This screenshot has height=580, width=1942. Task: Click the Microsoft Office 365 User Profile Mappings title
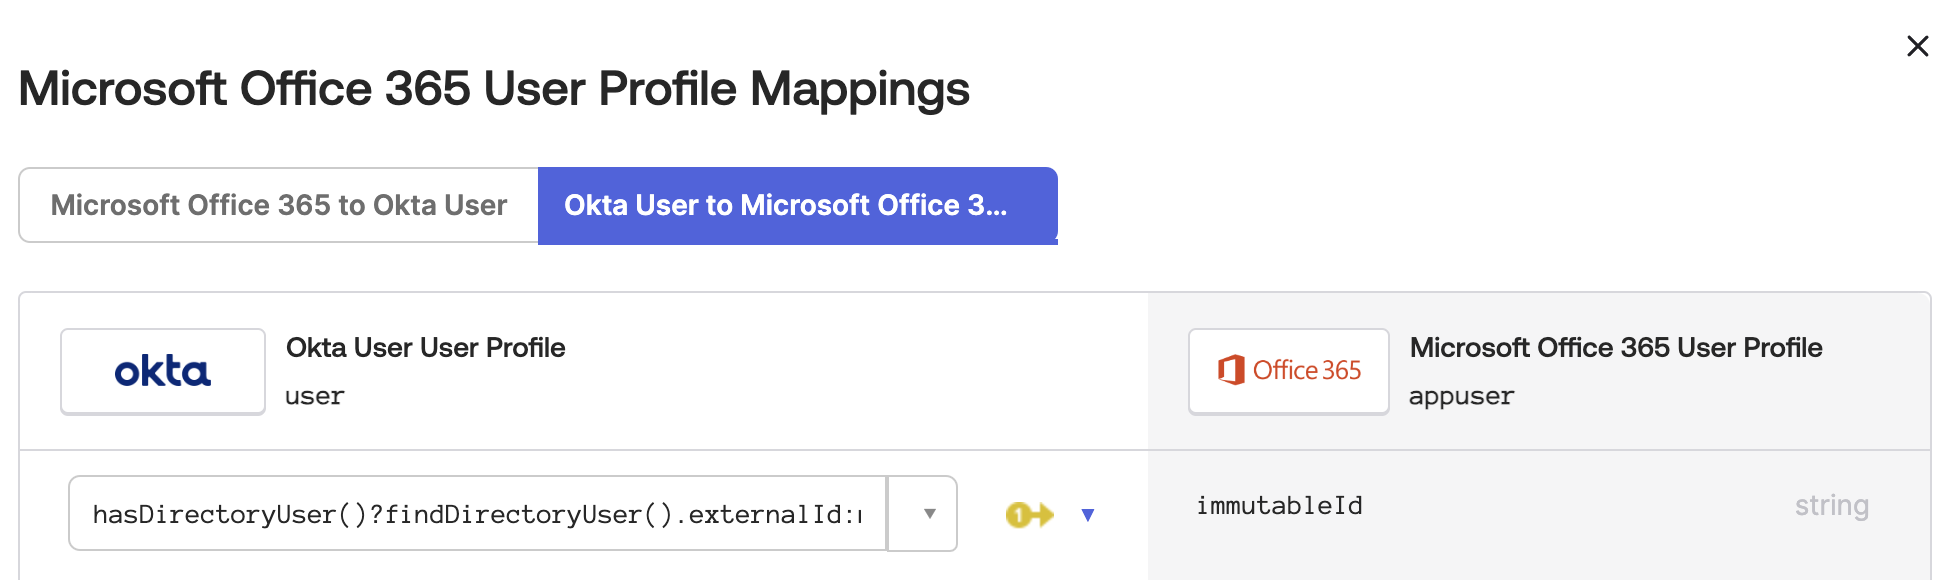(494, 89)
